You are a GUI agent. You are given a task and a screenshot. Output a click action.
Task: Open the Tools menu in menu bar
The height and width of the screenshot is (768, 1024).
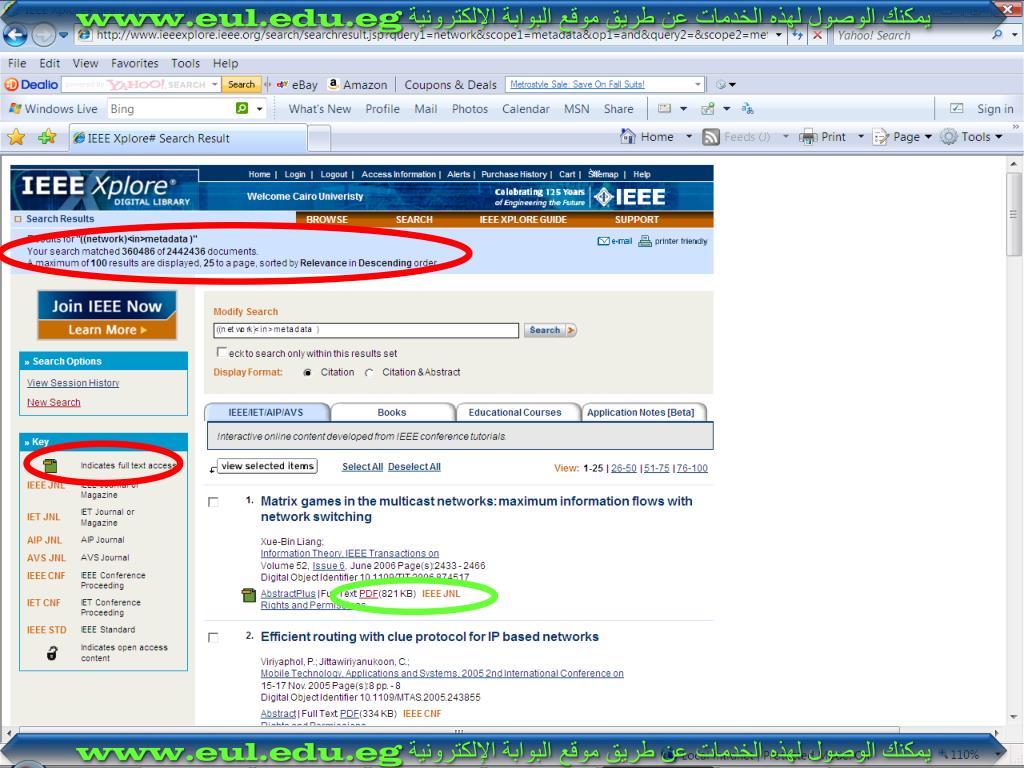(185, 63)
